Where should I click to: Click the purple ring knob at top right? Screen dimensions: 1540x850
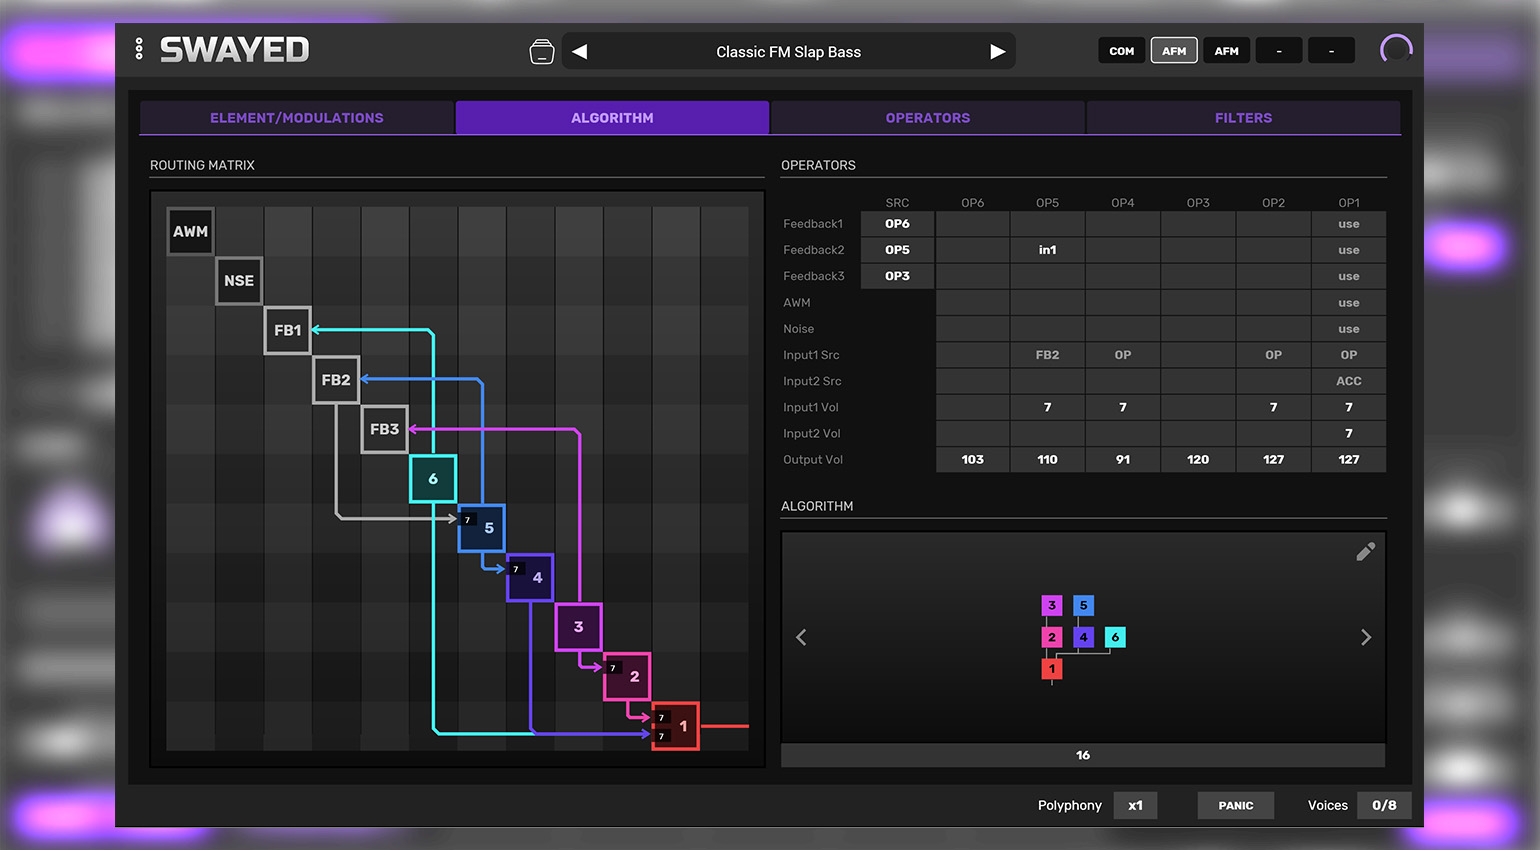point(1396,50)
